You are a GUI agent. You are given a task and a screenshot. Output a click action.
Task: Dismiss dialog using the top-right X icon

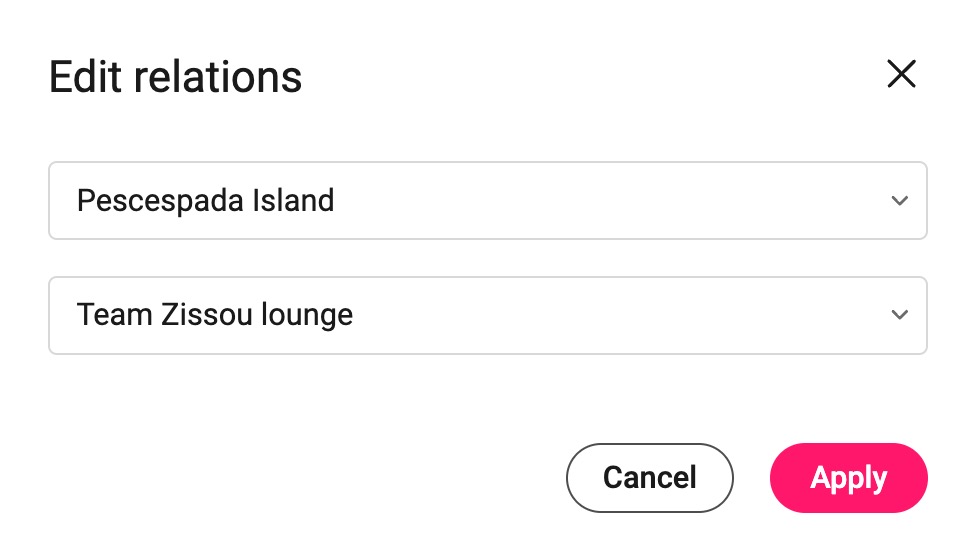901,74
